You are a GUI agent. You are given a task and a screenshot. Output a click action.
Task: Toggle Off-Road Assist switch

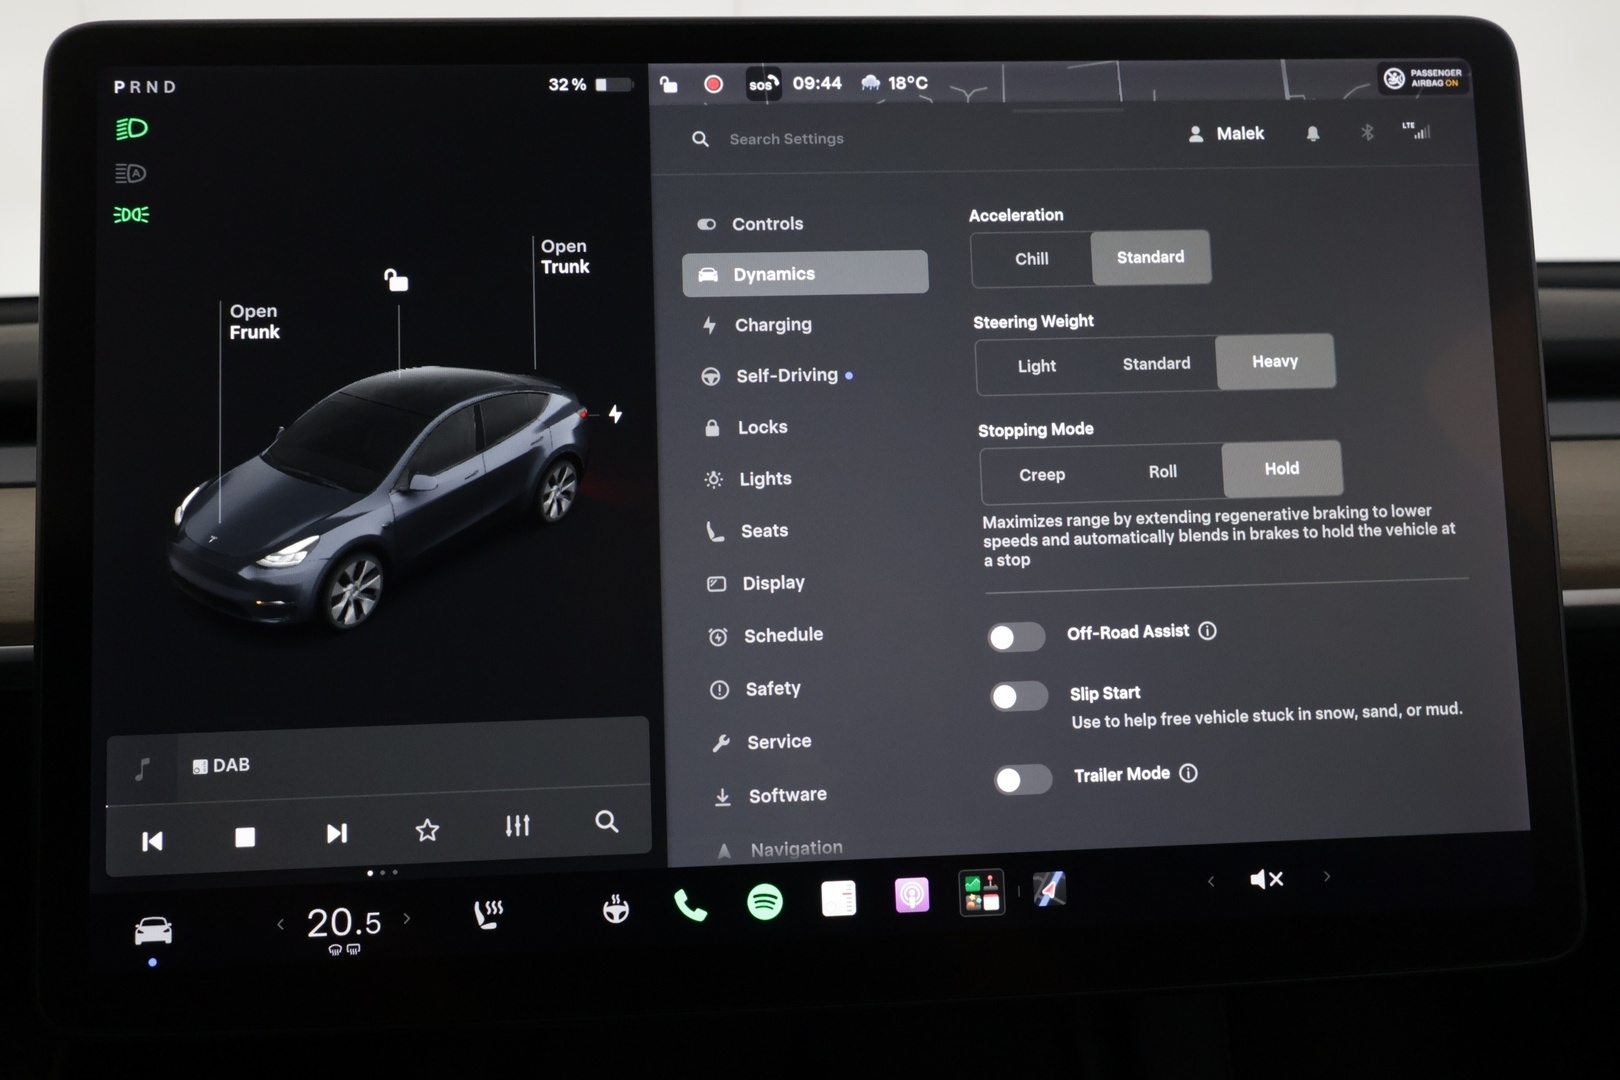click(1017, 637)
